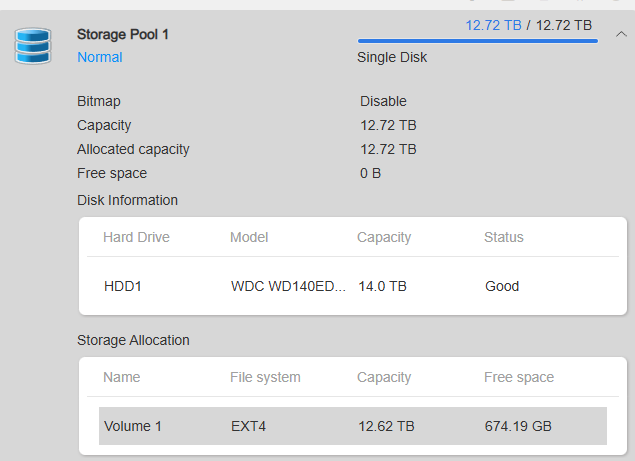Click the WDC WD140ED model cell
This screenshot has width=635, height=461.
[x=289, y=286]
